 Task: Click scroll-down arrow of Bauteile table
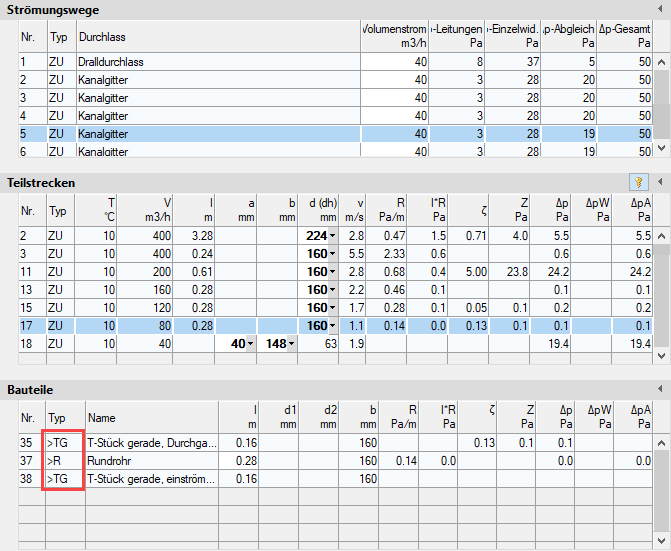pyautogui.click(x=662, y=540)
